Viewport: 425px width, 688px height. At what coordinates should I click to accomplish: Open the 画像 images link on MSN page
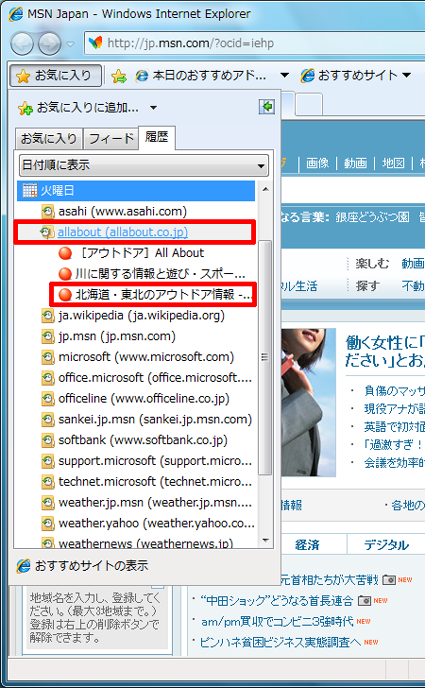pyautogui.click(x=318, y=163)
